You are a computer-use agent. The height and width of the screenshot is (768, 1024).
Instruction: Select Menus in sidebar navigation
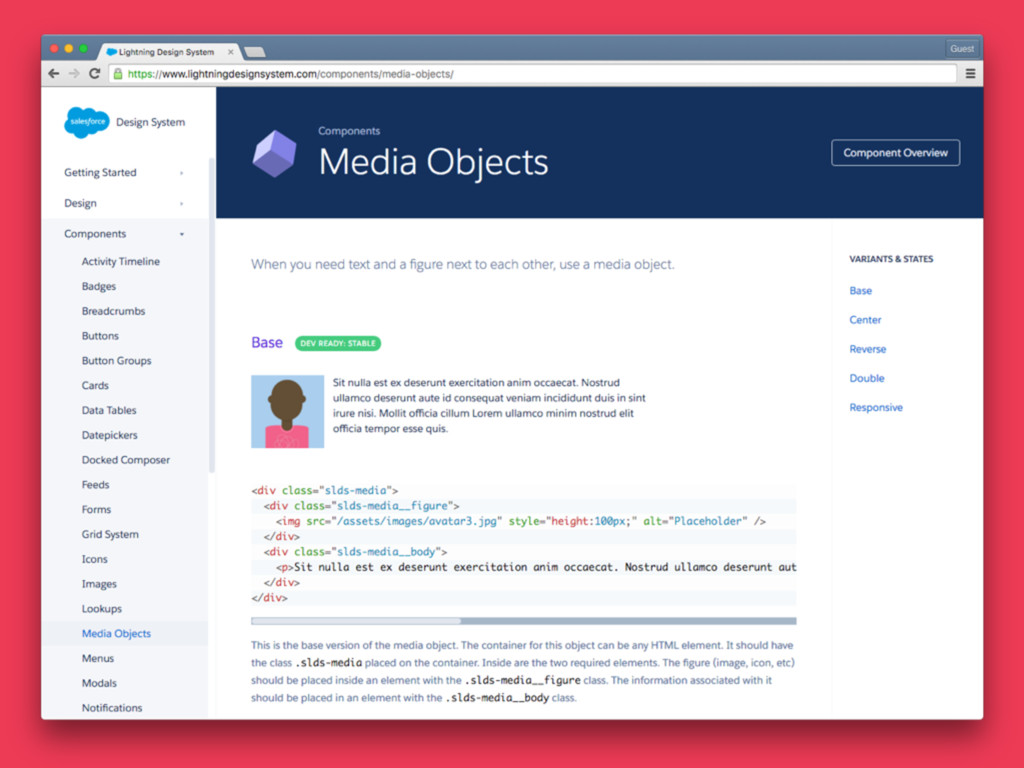97,658
